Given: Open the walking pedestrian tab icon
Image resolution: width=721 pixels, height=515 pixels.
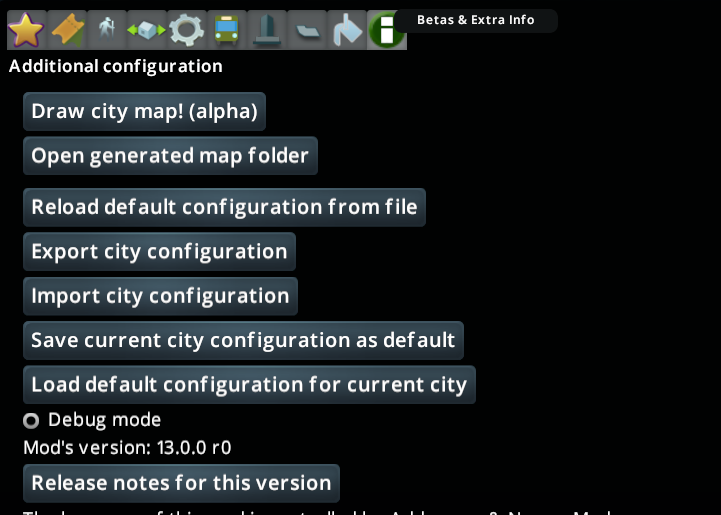Looking at the screenshot, I should coord(106,30).
